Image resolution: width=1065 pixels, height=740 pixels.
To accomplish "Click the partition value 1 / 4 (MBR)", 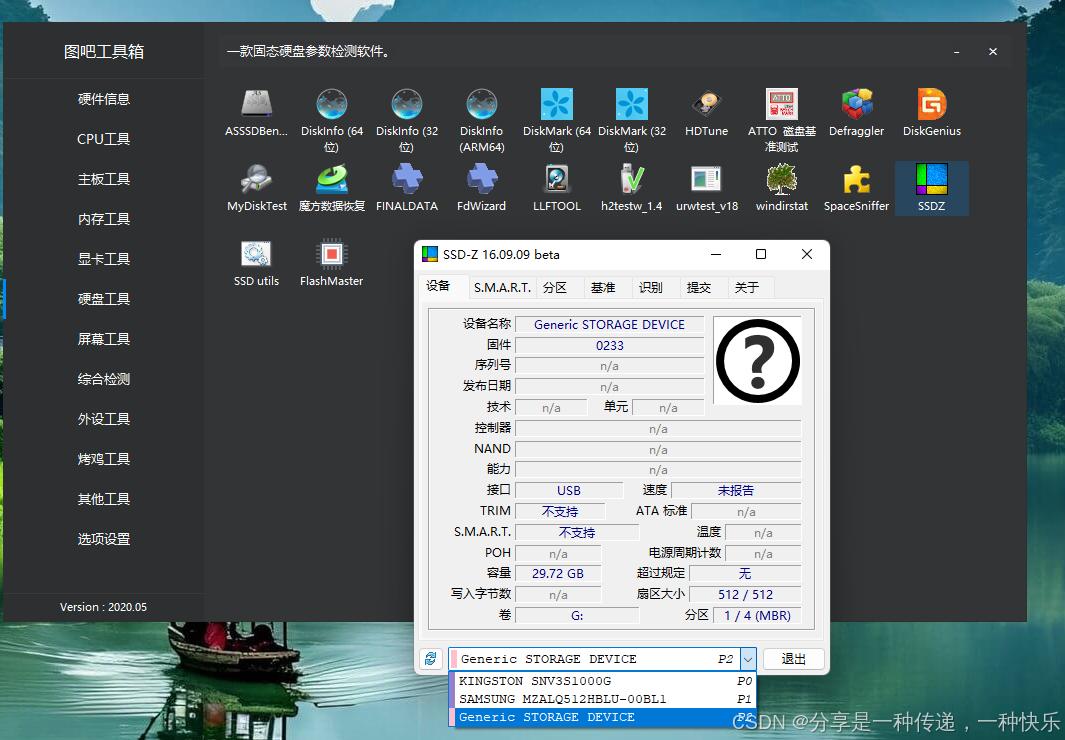I will (757, 616).
